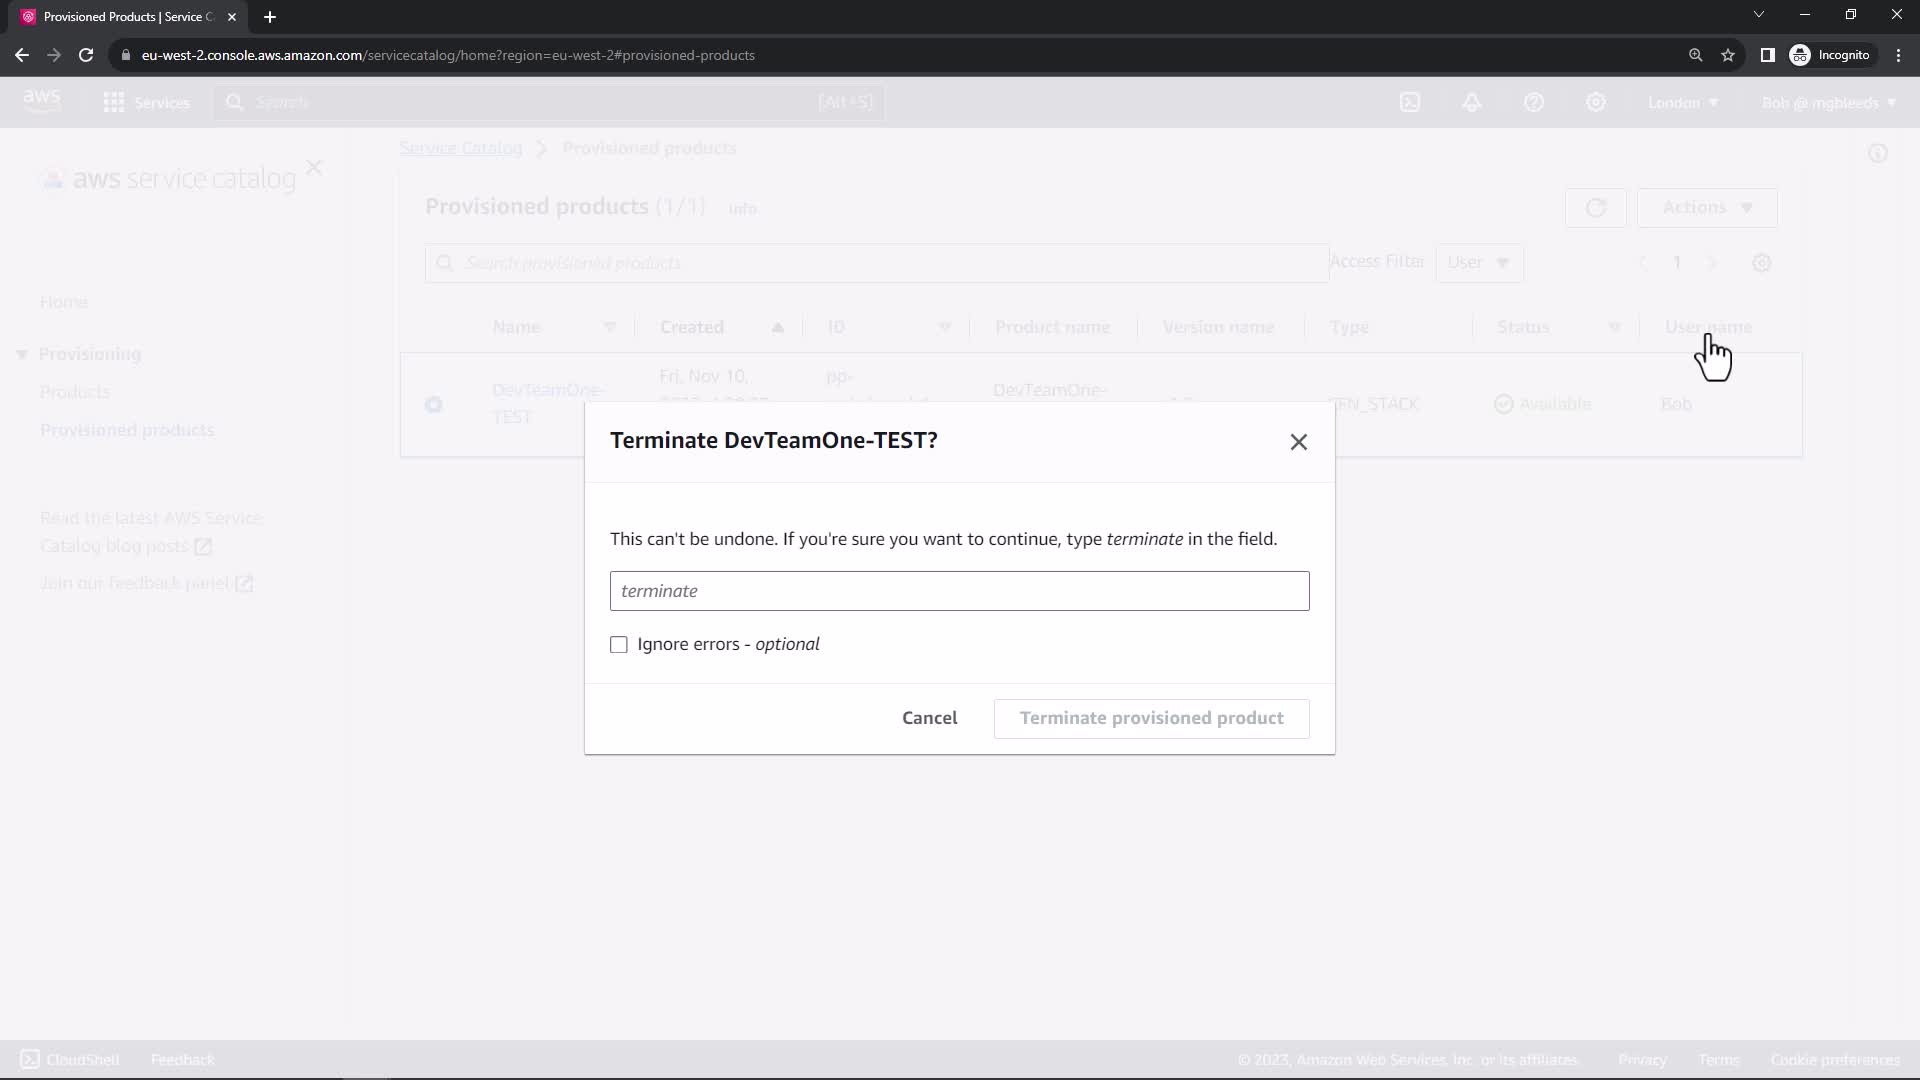Open the Home sidebar item

(x=64, y=302)
